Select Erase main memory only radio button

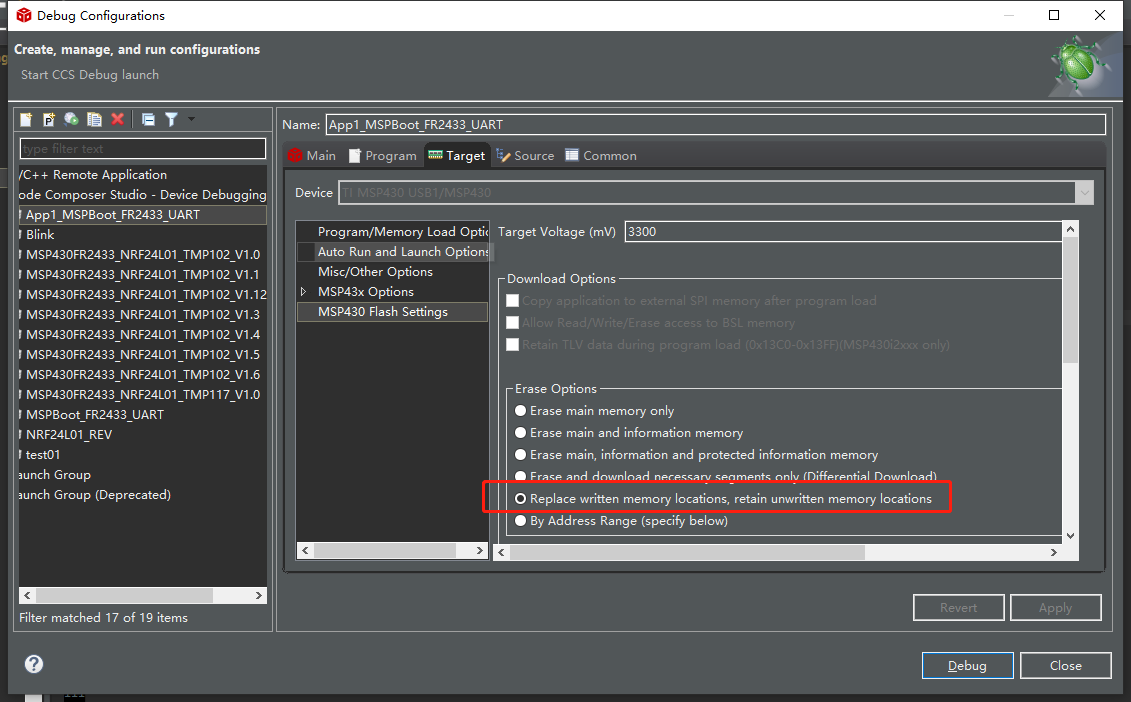coord(520,411)
